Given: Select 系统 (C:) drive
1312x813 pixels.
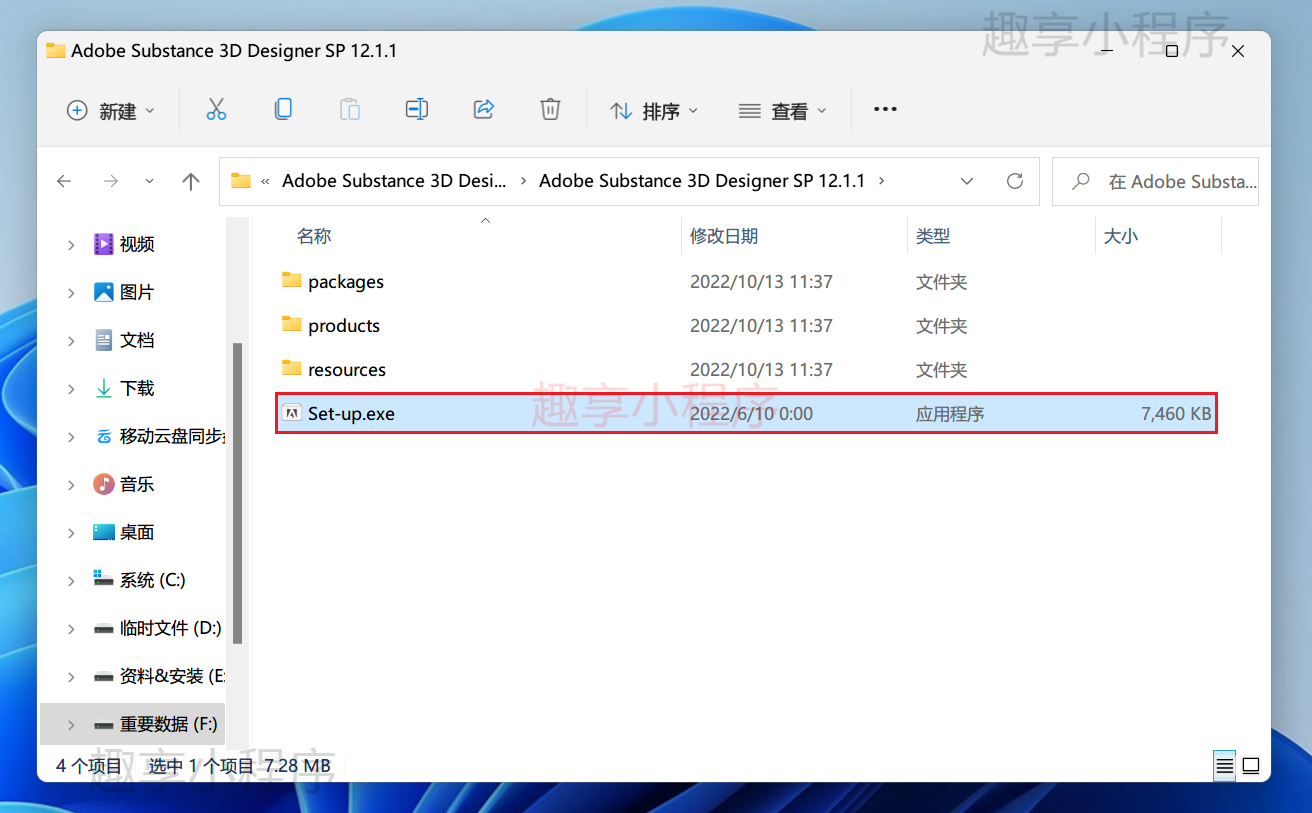Looking at the screenshot, I should (x=153, y=580).
